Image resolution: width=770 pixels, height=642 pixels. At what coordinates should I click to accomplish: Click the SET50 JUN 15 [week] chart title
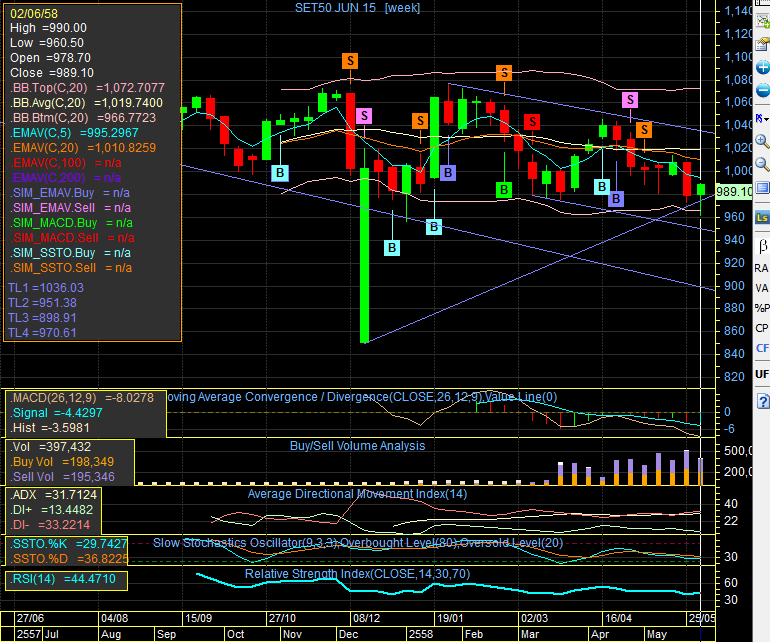357,8
